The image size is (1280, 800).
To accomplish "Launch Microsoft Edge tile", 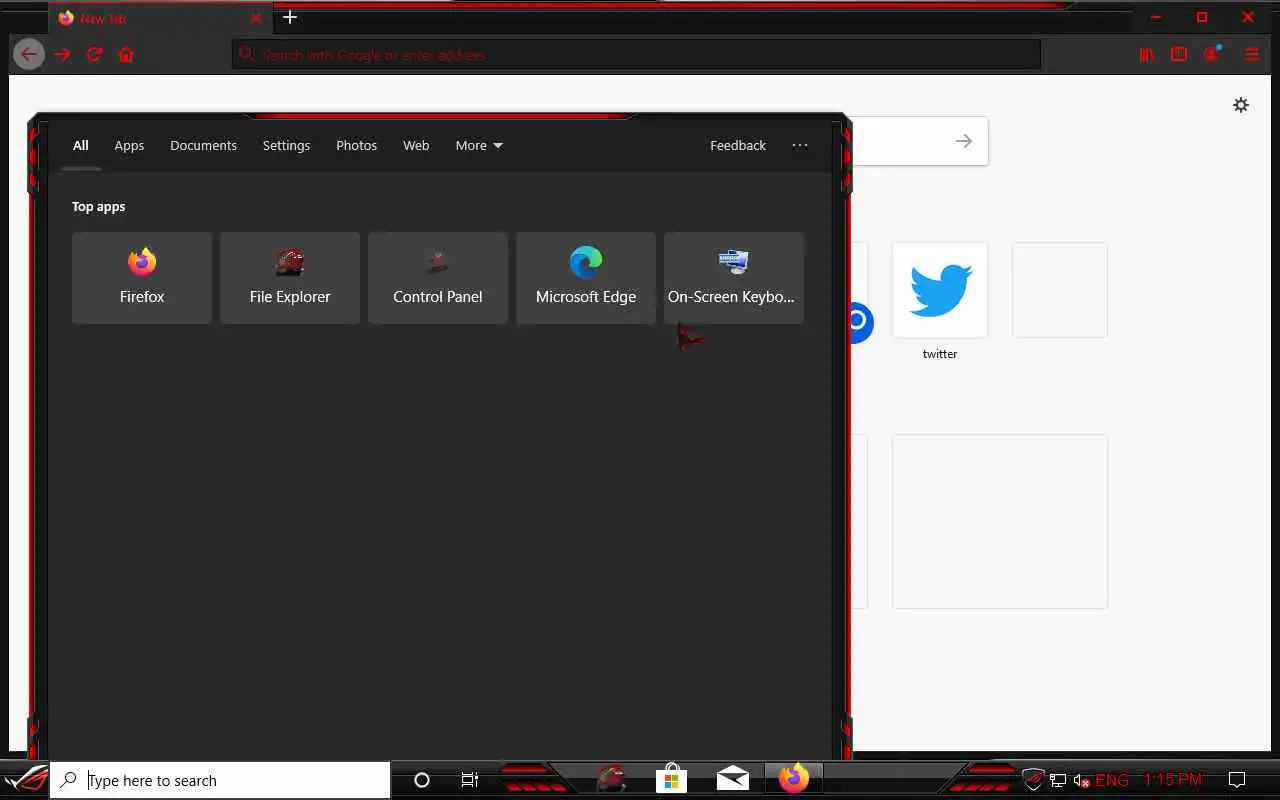I will click(x=586, y=278).
